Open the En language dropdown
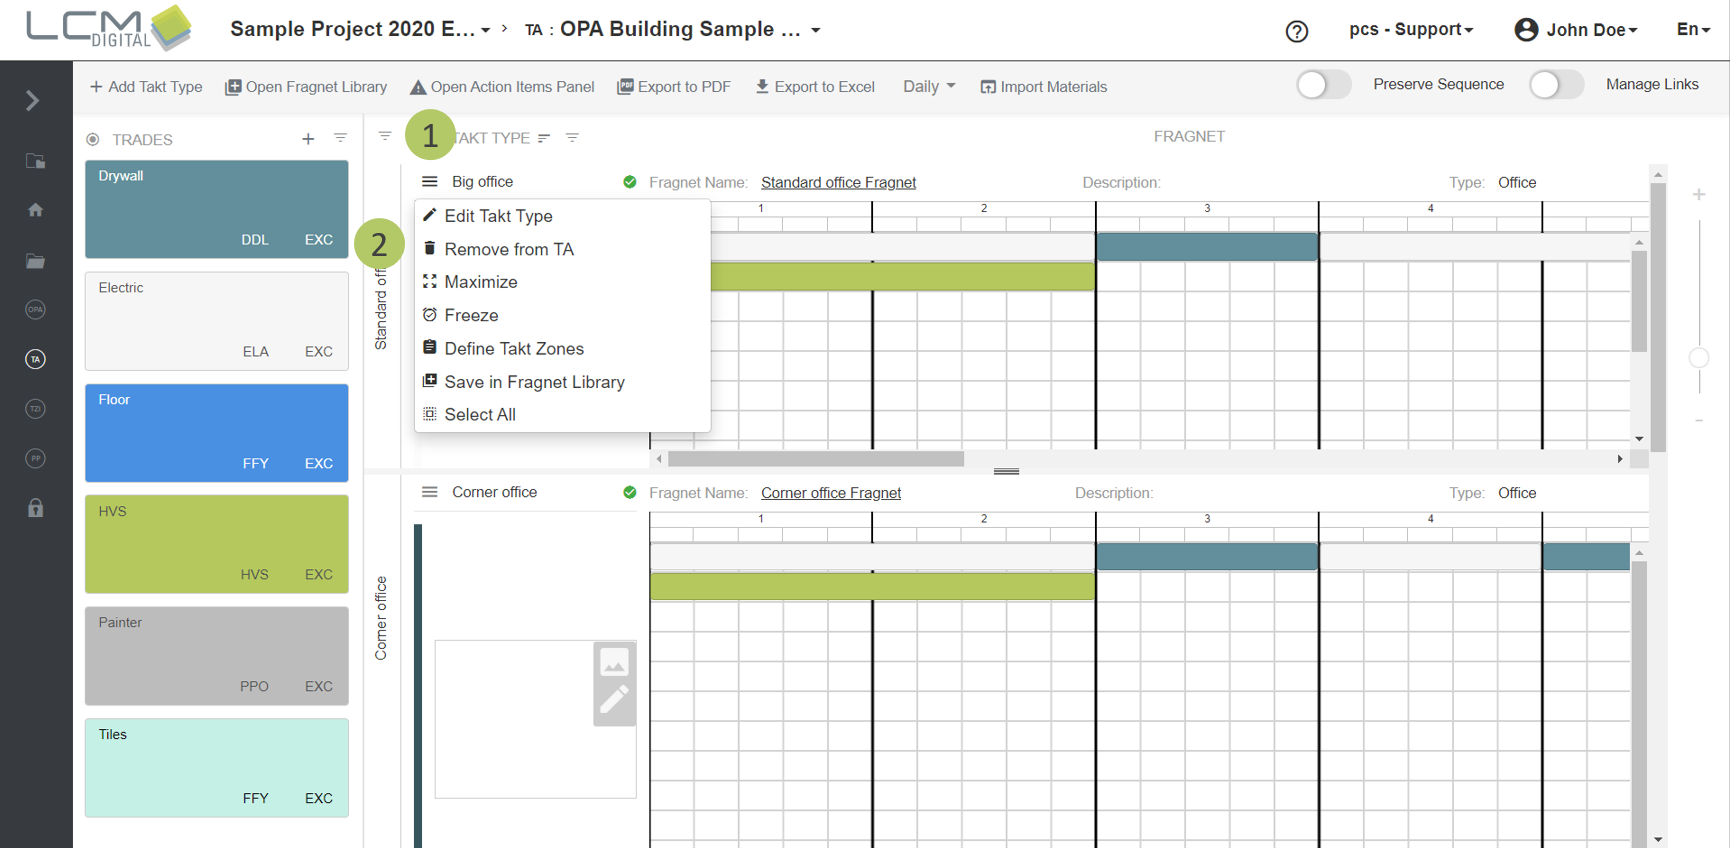This screenshot has width=1730, height=848. pos(1692,30)
